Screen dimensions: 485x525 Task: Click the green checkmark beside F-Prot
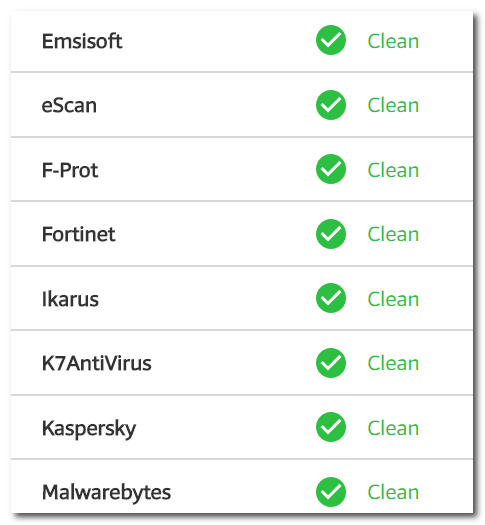[x=330, y=169]
